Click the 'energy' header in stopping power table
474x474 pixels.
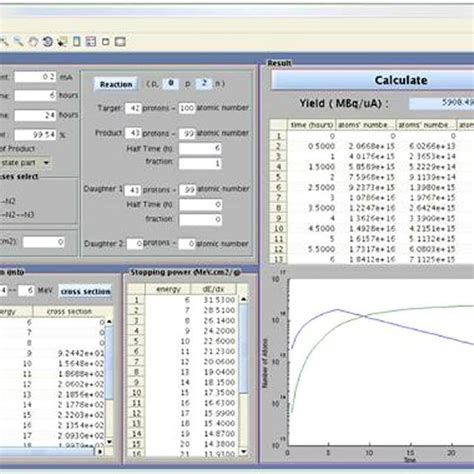click(168, 289)
